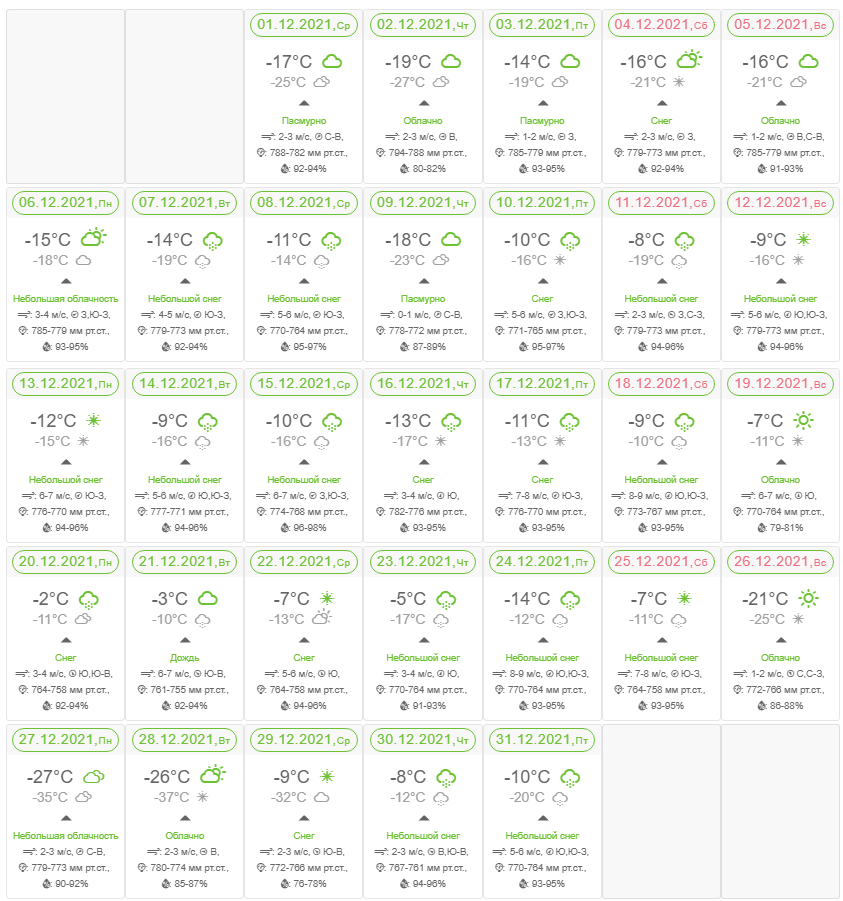Open the 11.12.2021 Saturday date label
This screenshot has height=901, width=843.
point(661,203)
